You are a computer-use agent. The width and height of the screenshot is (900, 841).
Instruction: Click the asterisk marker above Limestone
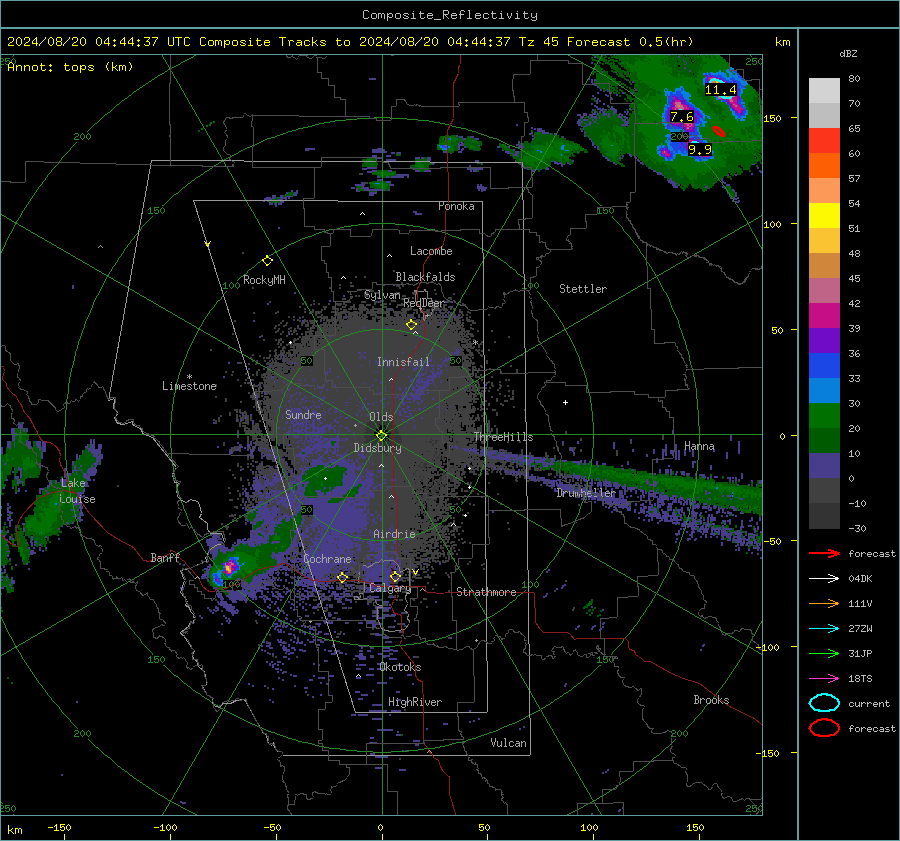coord(189,377)
